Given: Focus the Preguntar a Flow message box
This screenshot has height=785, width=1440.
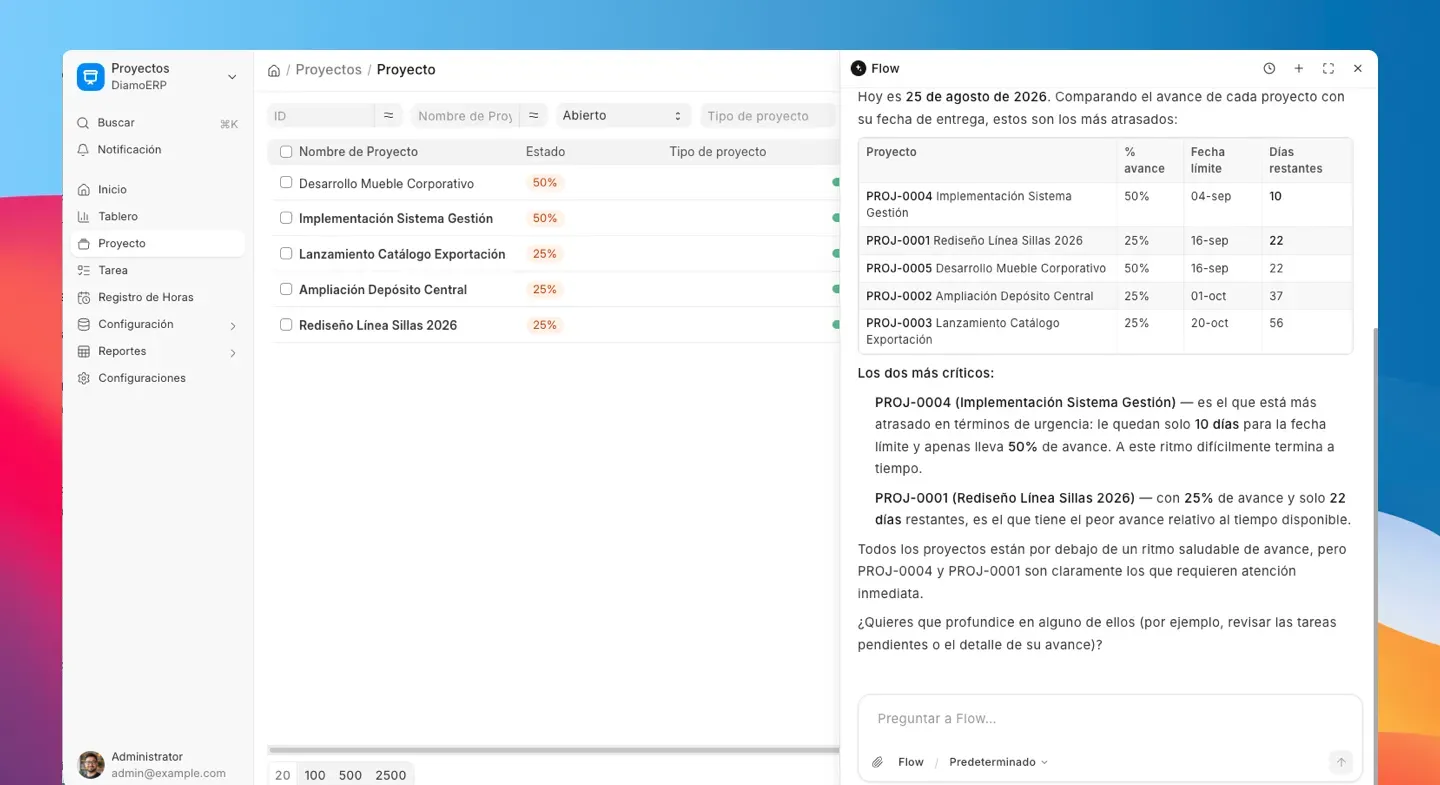Looking at the screenshot, I should coord(1110,719).
